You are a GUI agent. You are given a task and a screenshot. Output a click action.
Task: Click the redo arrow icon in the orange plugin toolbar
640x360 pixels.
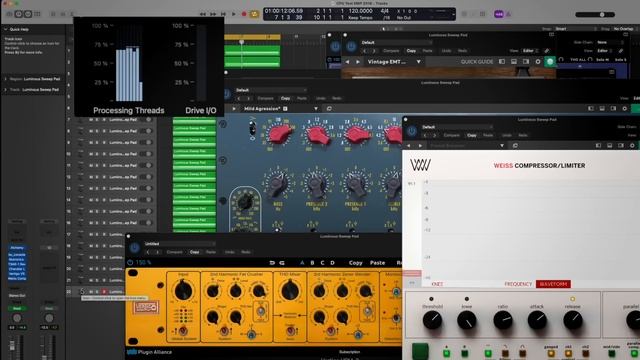coord(282,263)
